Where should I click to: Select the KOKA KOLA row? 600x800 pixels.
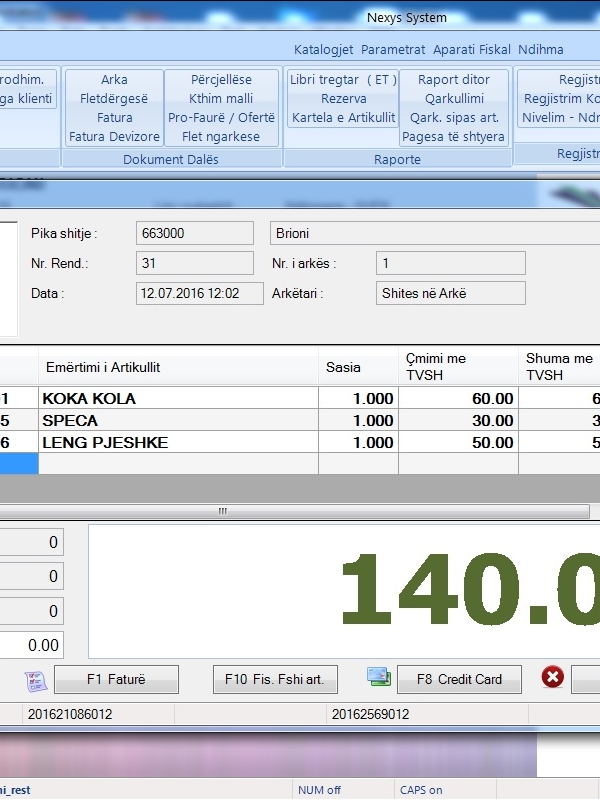pyautogui.click(x=178, y=398)
